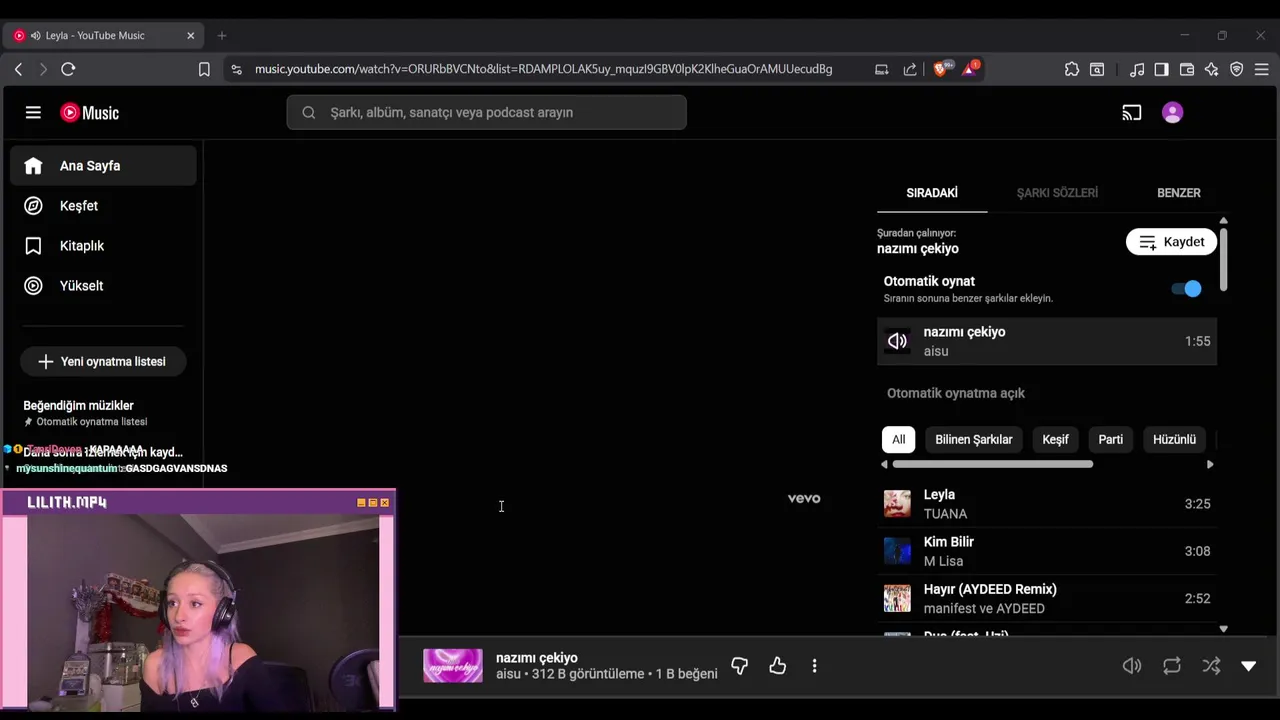Click the browser address bar URL
The height and width of the screenshot is (720, 1280).
[x=543, y=69]
